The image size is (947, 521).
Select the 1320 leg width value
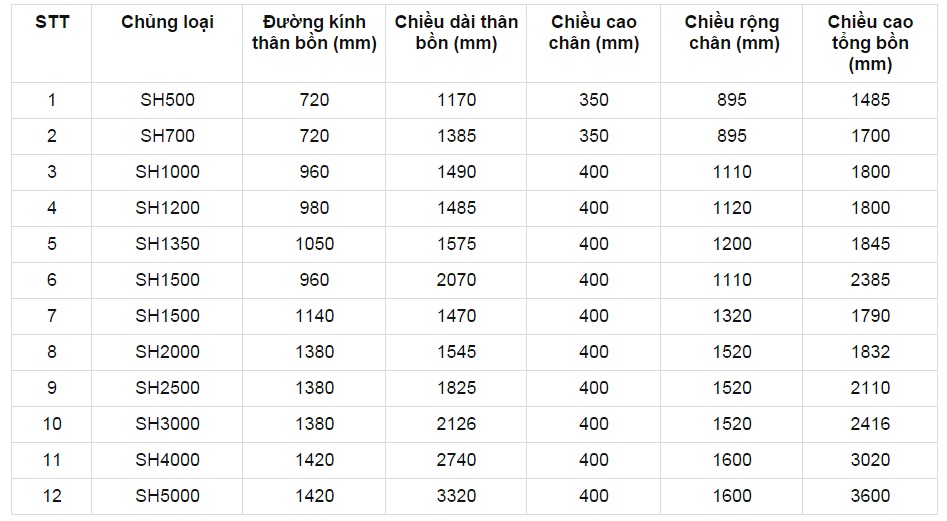[x=732, y=316]
